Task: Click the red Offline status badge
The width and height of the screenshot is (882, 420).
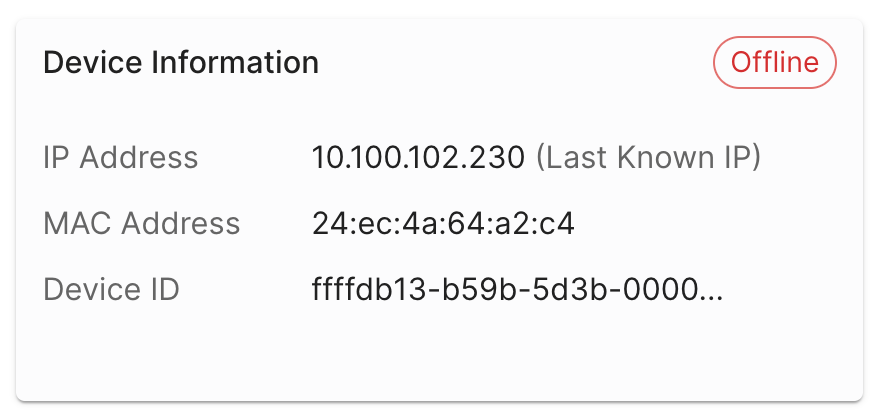Action: click(774, 63)
